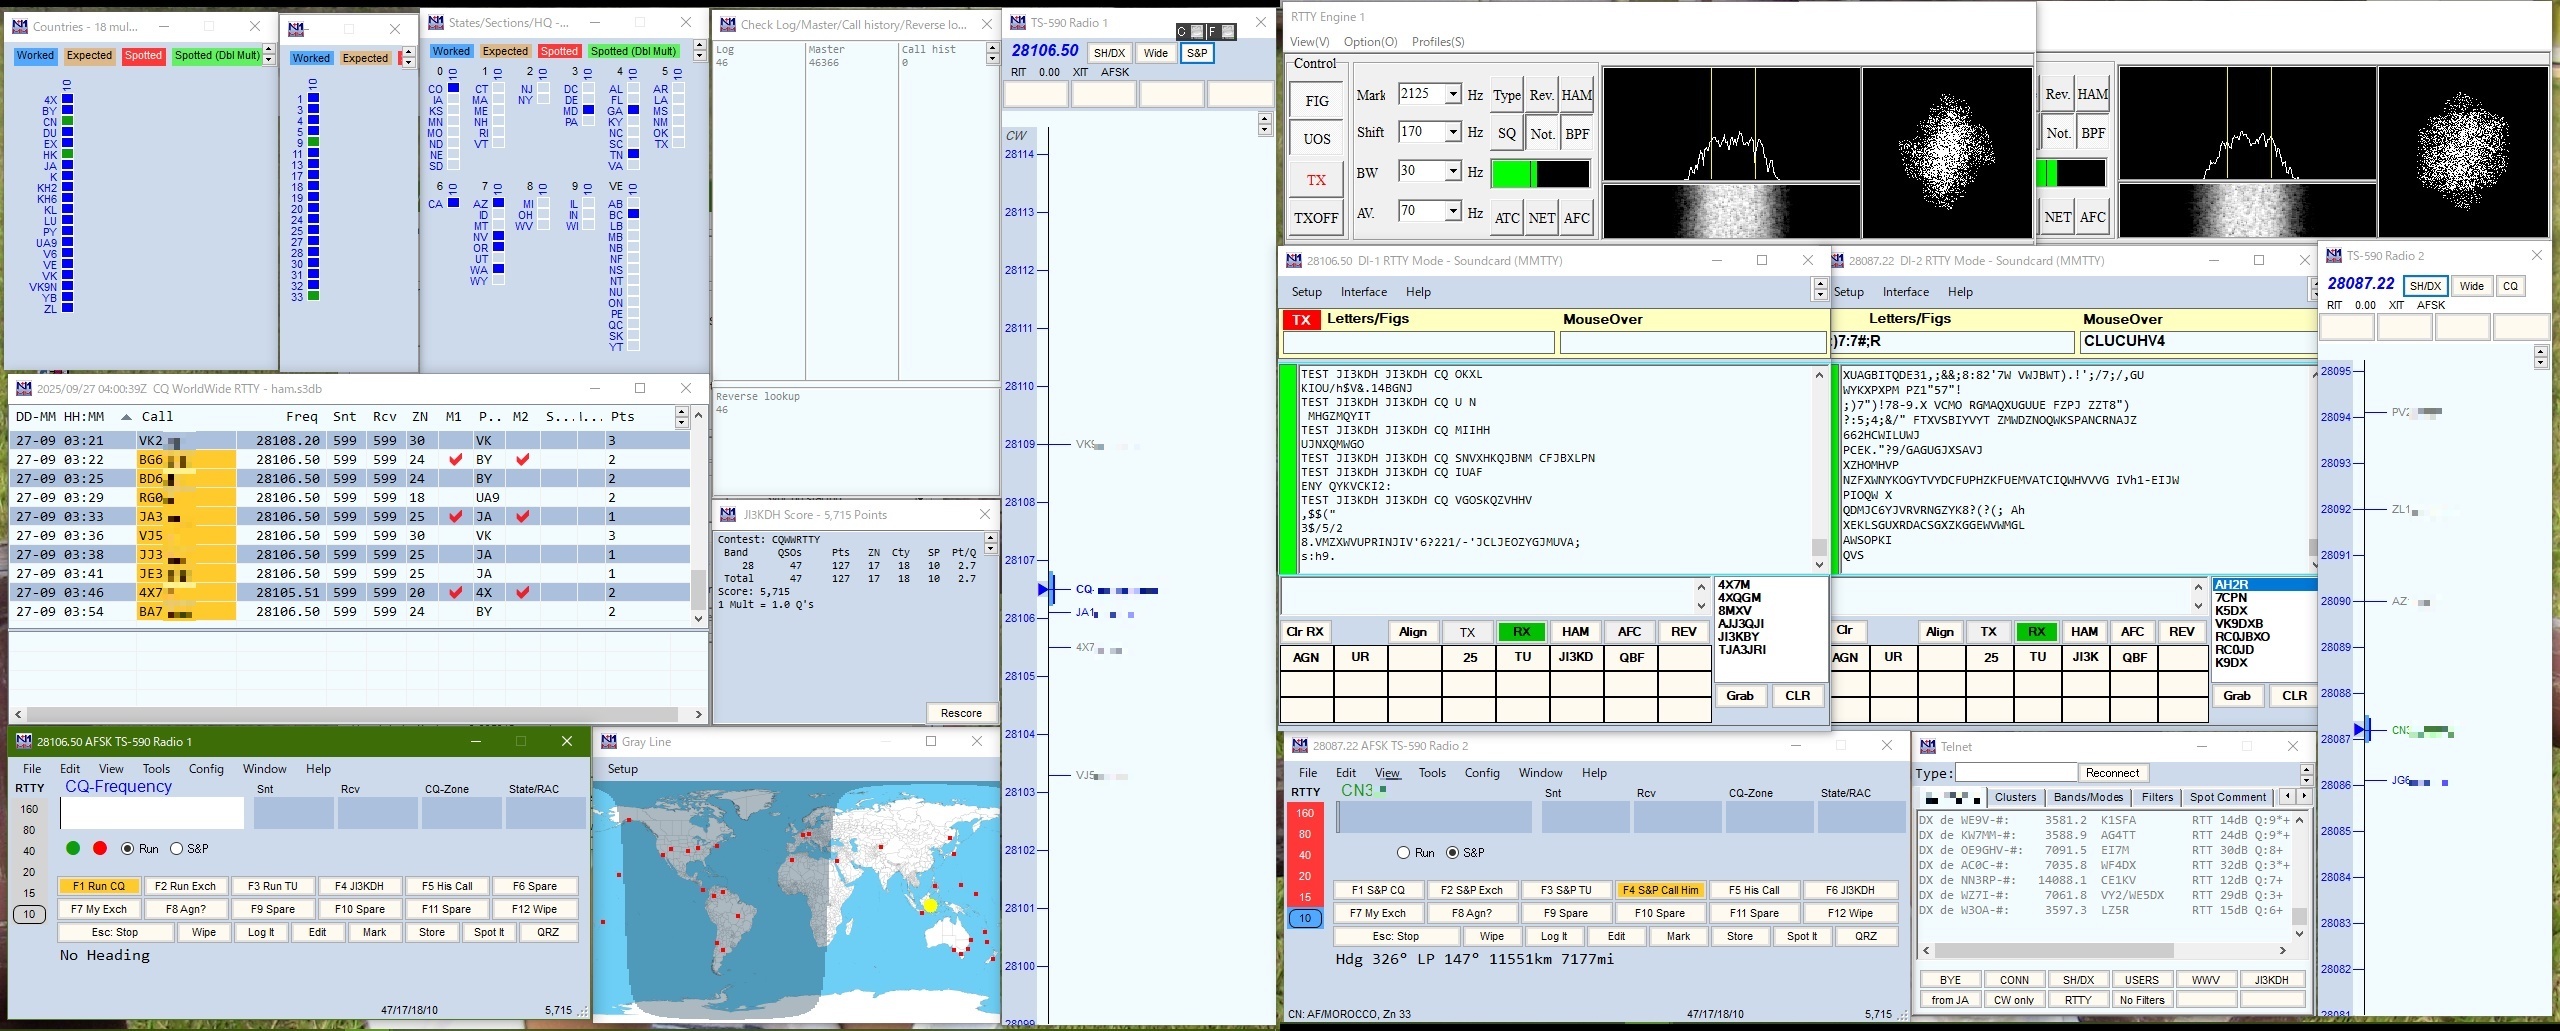This screenshot has height=1031, width=2560.
Task: Select Run radio button in Radio 2 entry window
Action: (x=1403, y=852)
